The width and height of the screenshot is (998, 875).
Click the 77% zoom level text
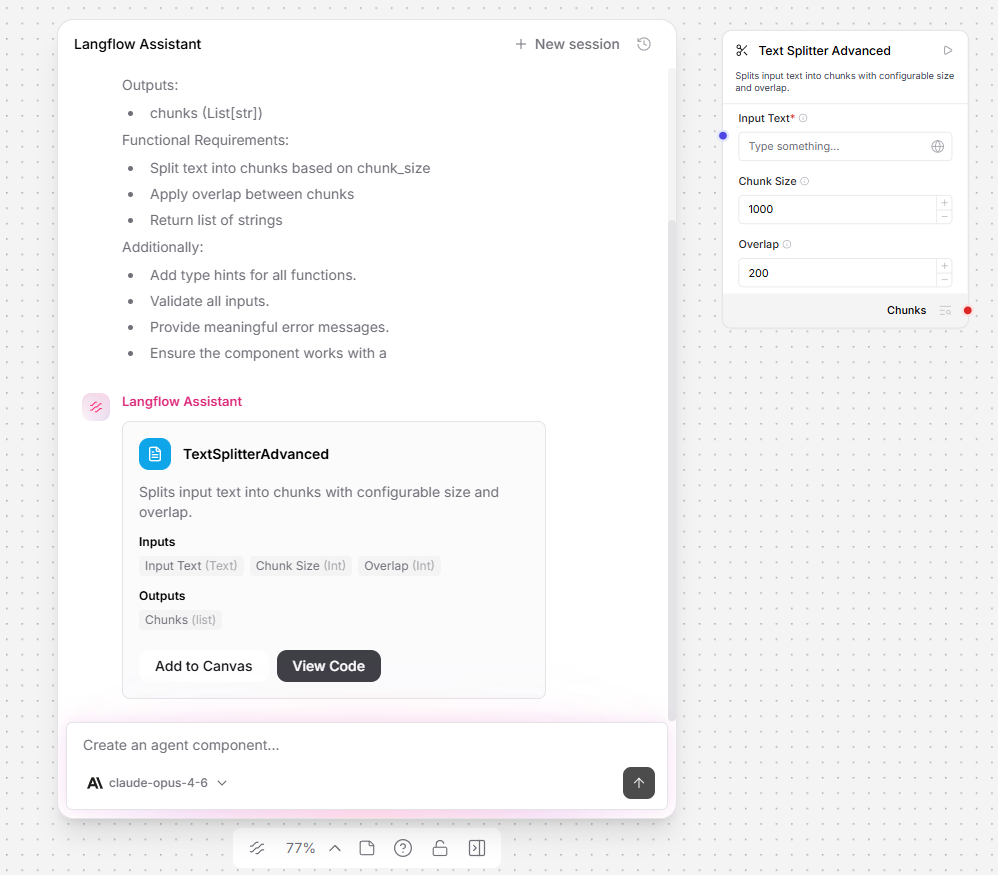click(x=300, y=848)
